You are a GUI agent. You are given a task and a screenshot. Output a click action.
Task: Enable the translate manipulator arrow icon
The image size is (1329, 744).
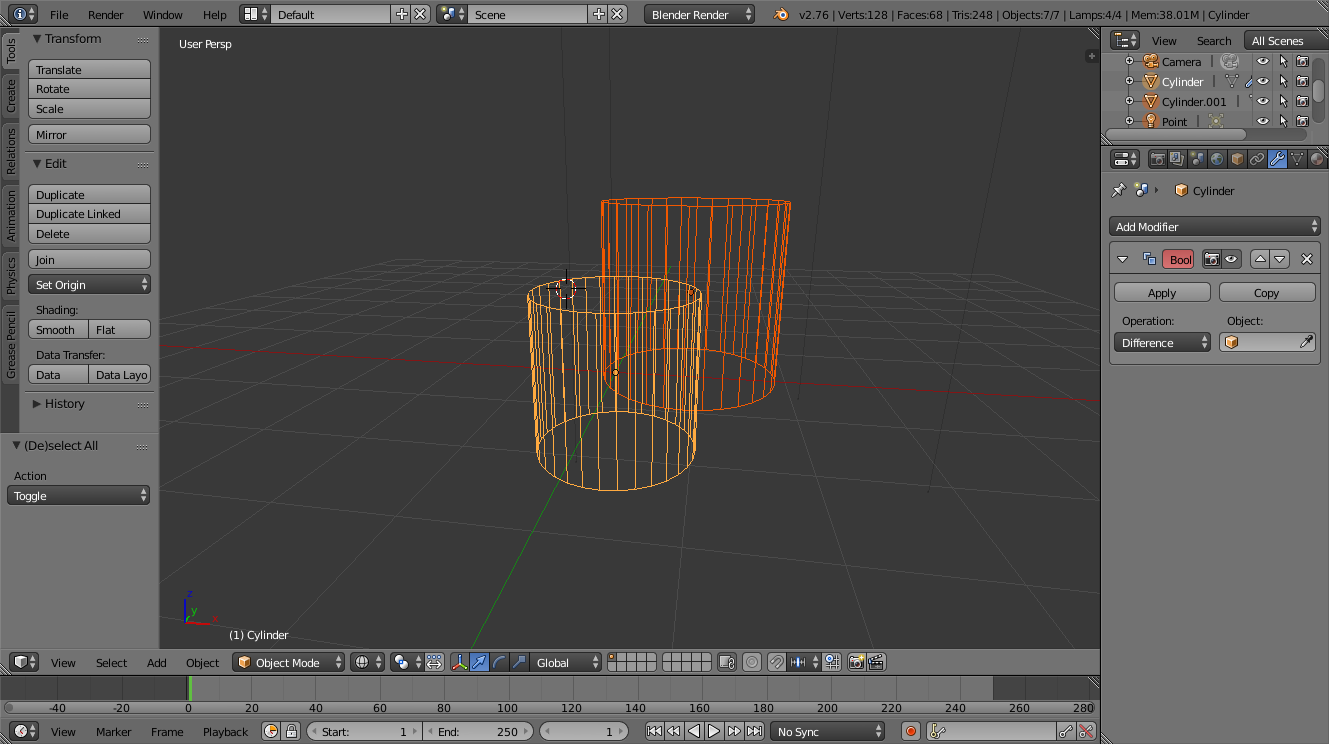point(479,662)
